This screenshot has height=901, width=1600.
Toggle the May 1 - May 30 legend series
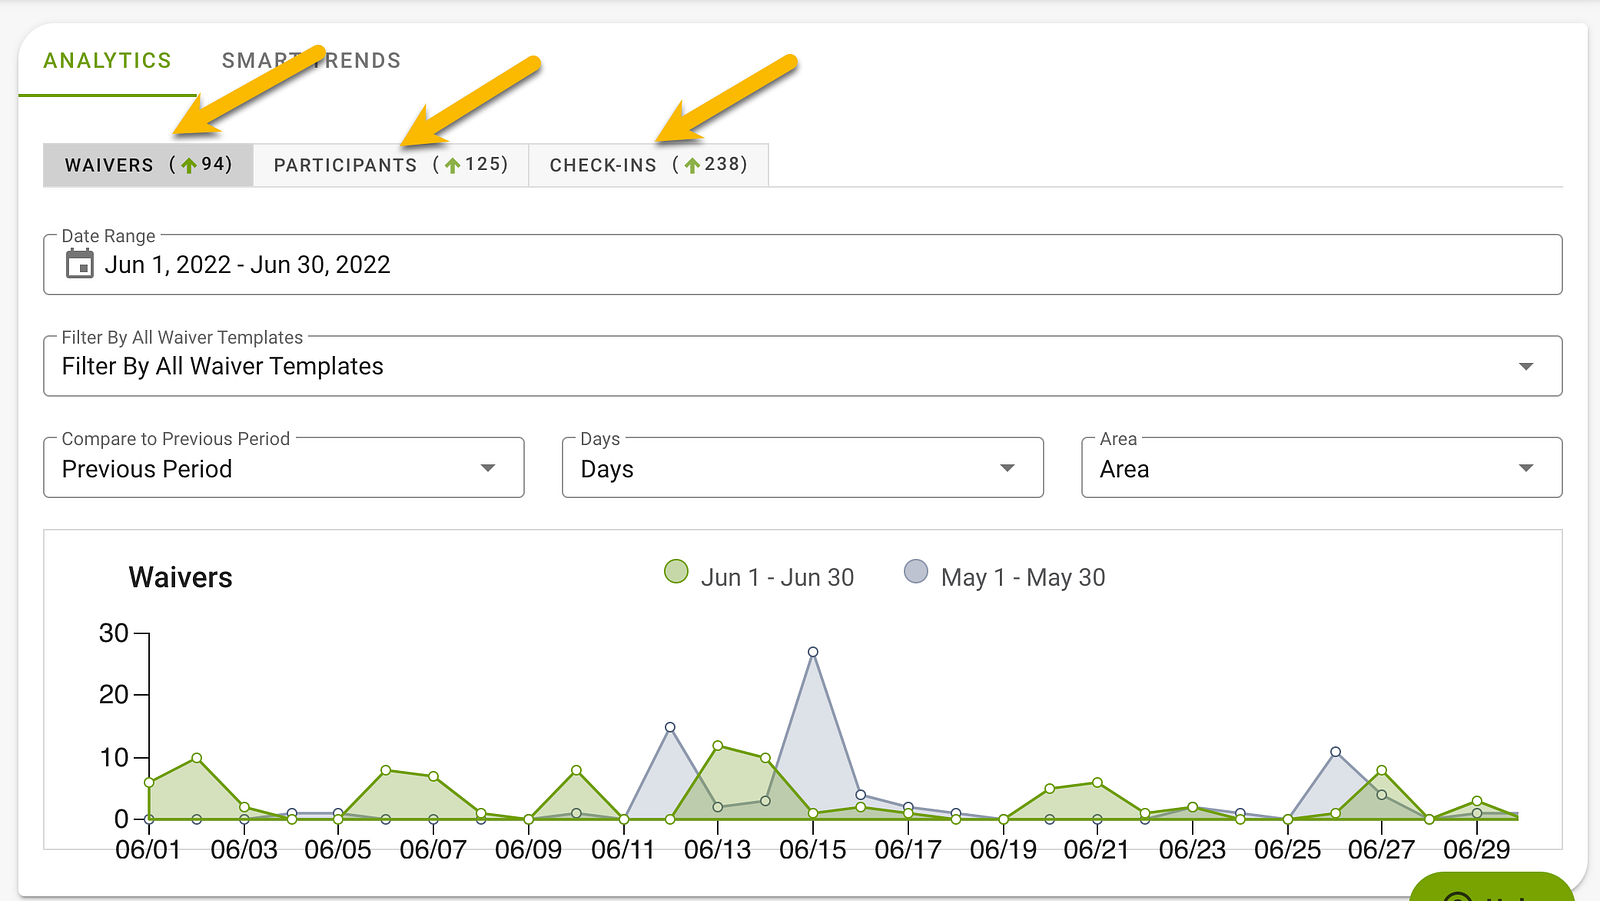1005,577
